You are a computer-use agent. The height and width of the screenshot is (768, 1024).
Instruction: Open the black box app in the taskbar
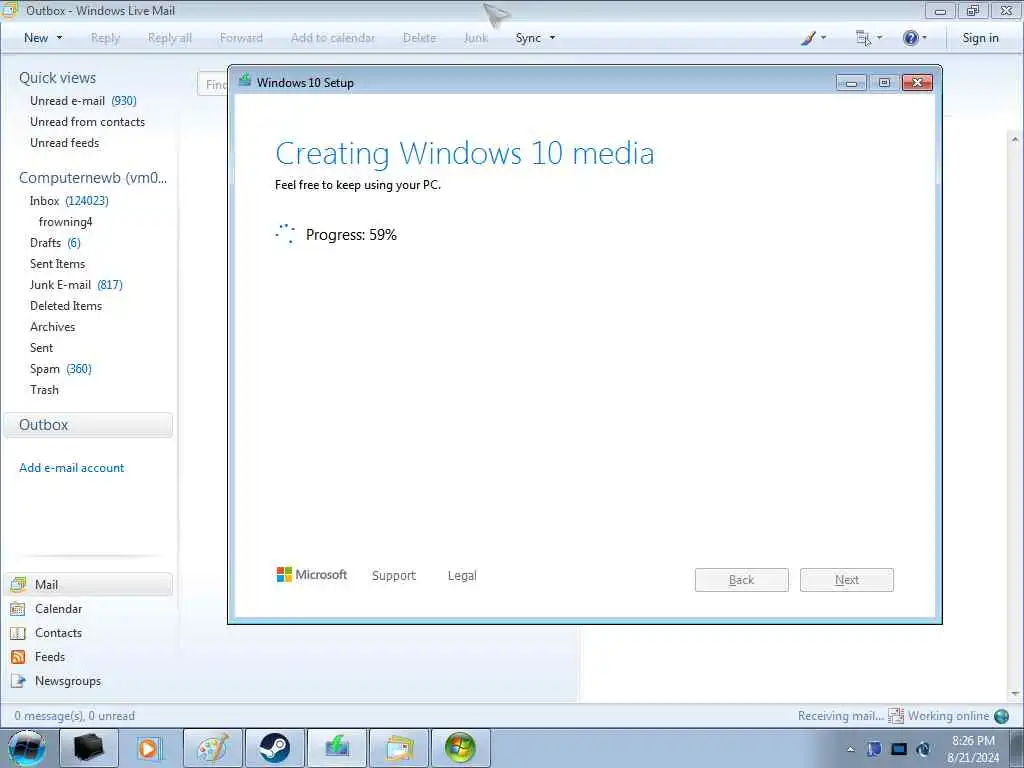coord(89,748)
